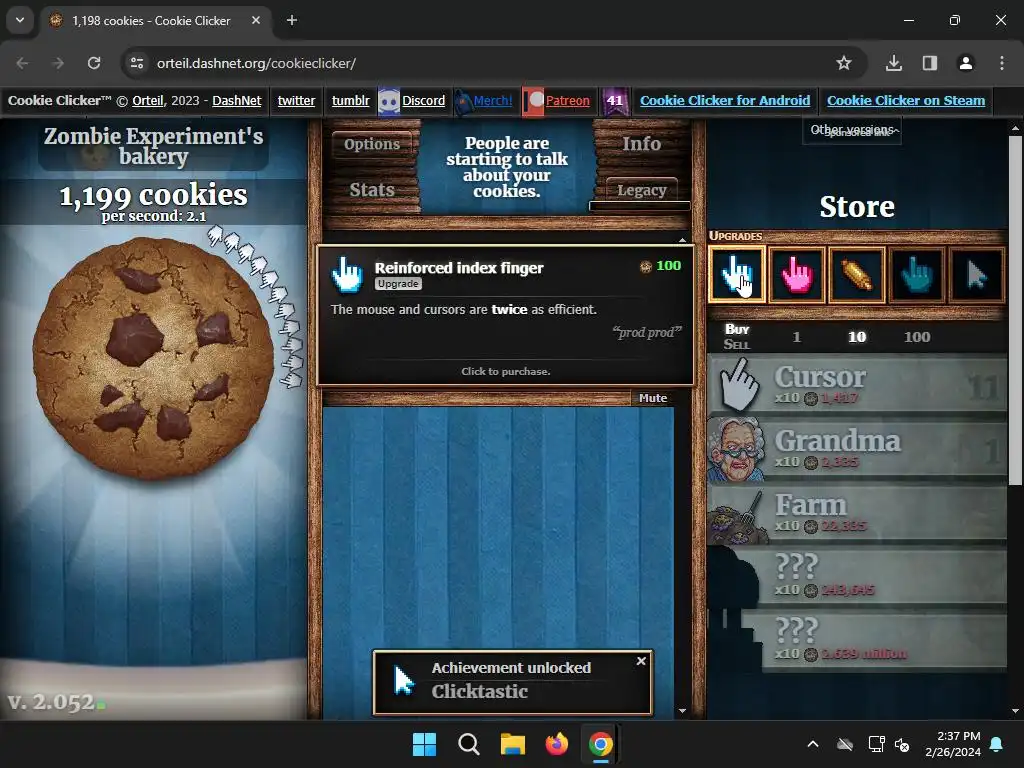Image resolution: width=1024 pixels, height=768 pixels.
Task: Click the second locked ??? building
Action: (857, 642)
